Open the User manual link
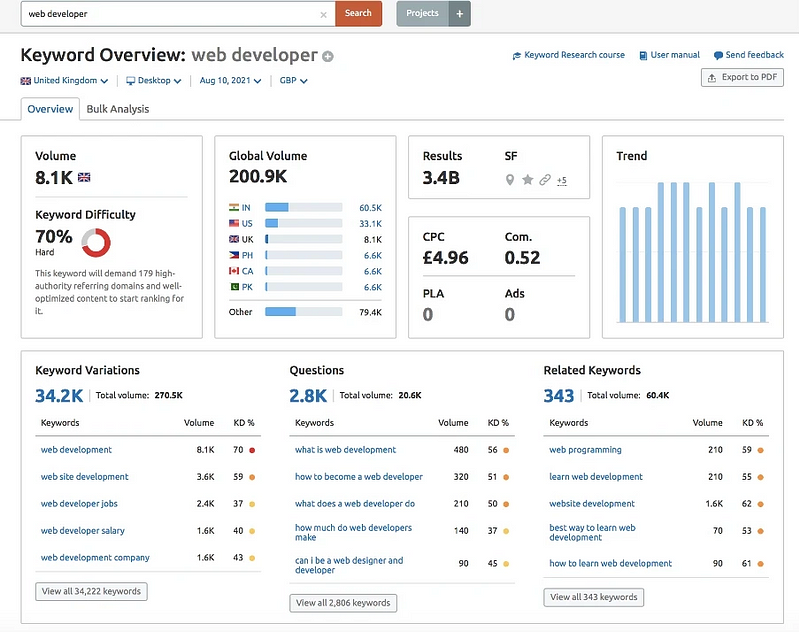 point(675,55)
